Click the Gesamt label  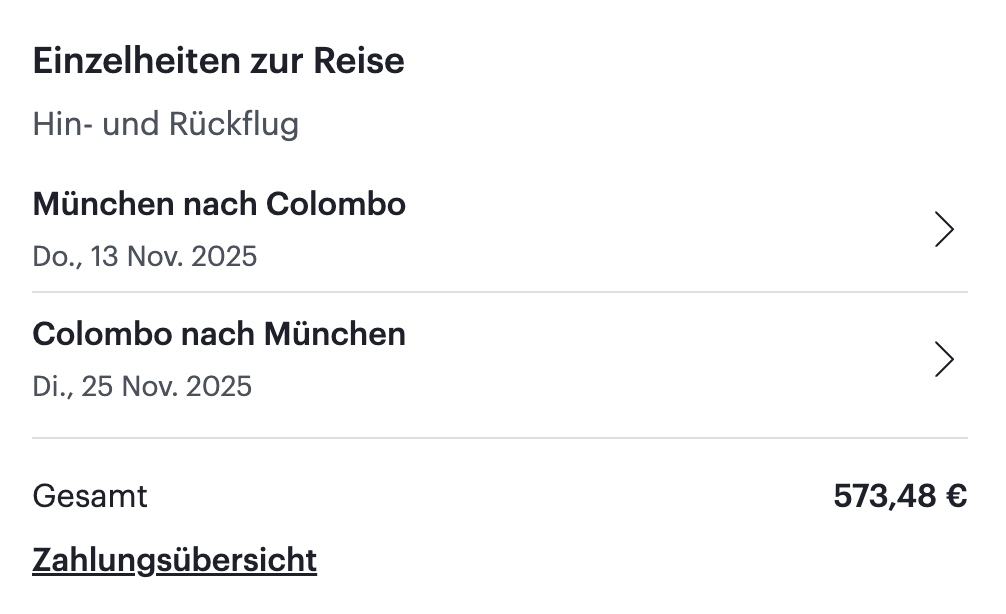pyautogui.click(x=90, y=496)
